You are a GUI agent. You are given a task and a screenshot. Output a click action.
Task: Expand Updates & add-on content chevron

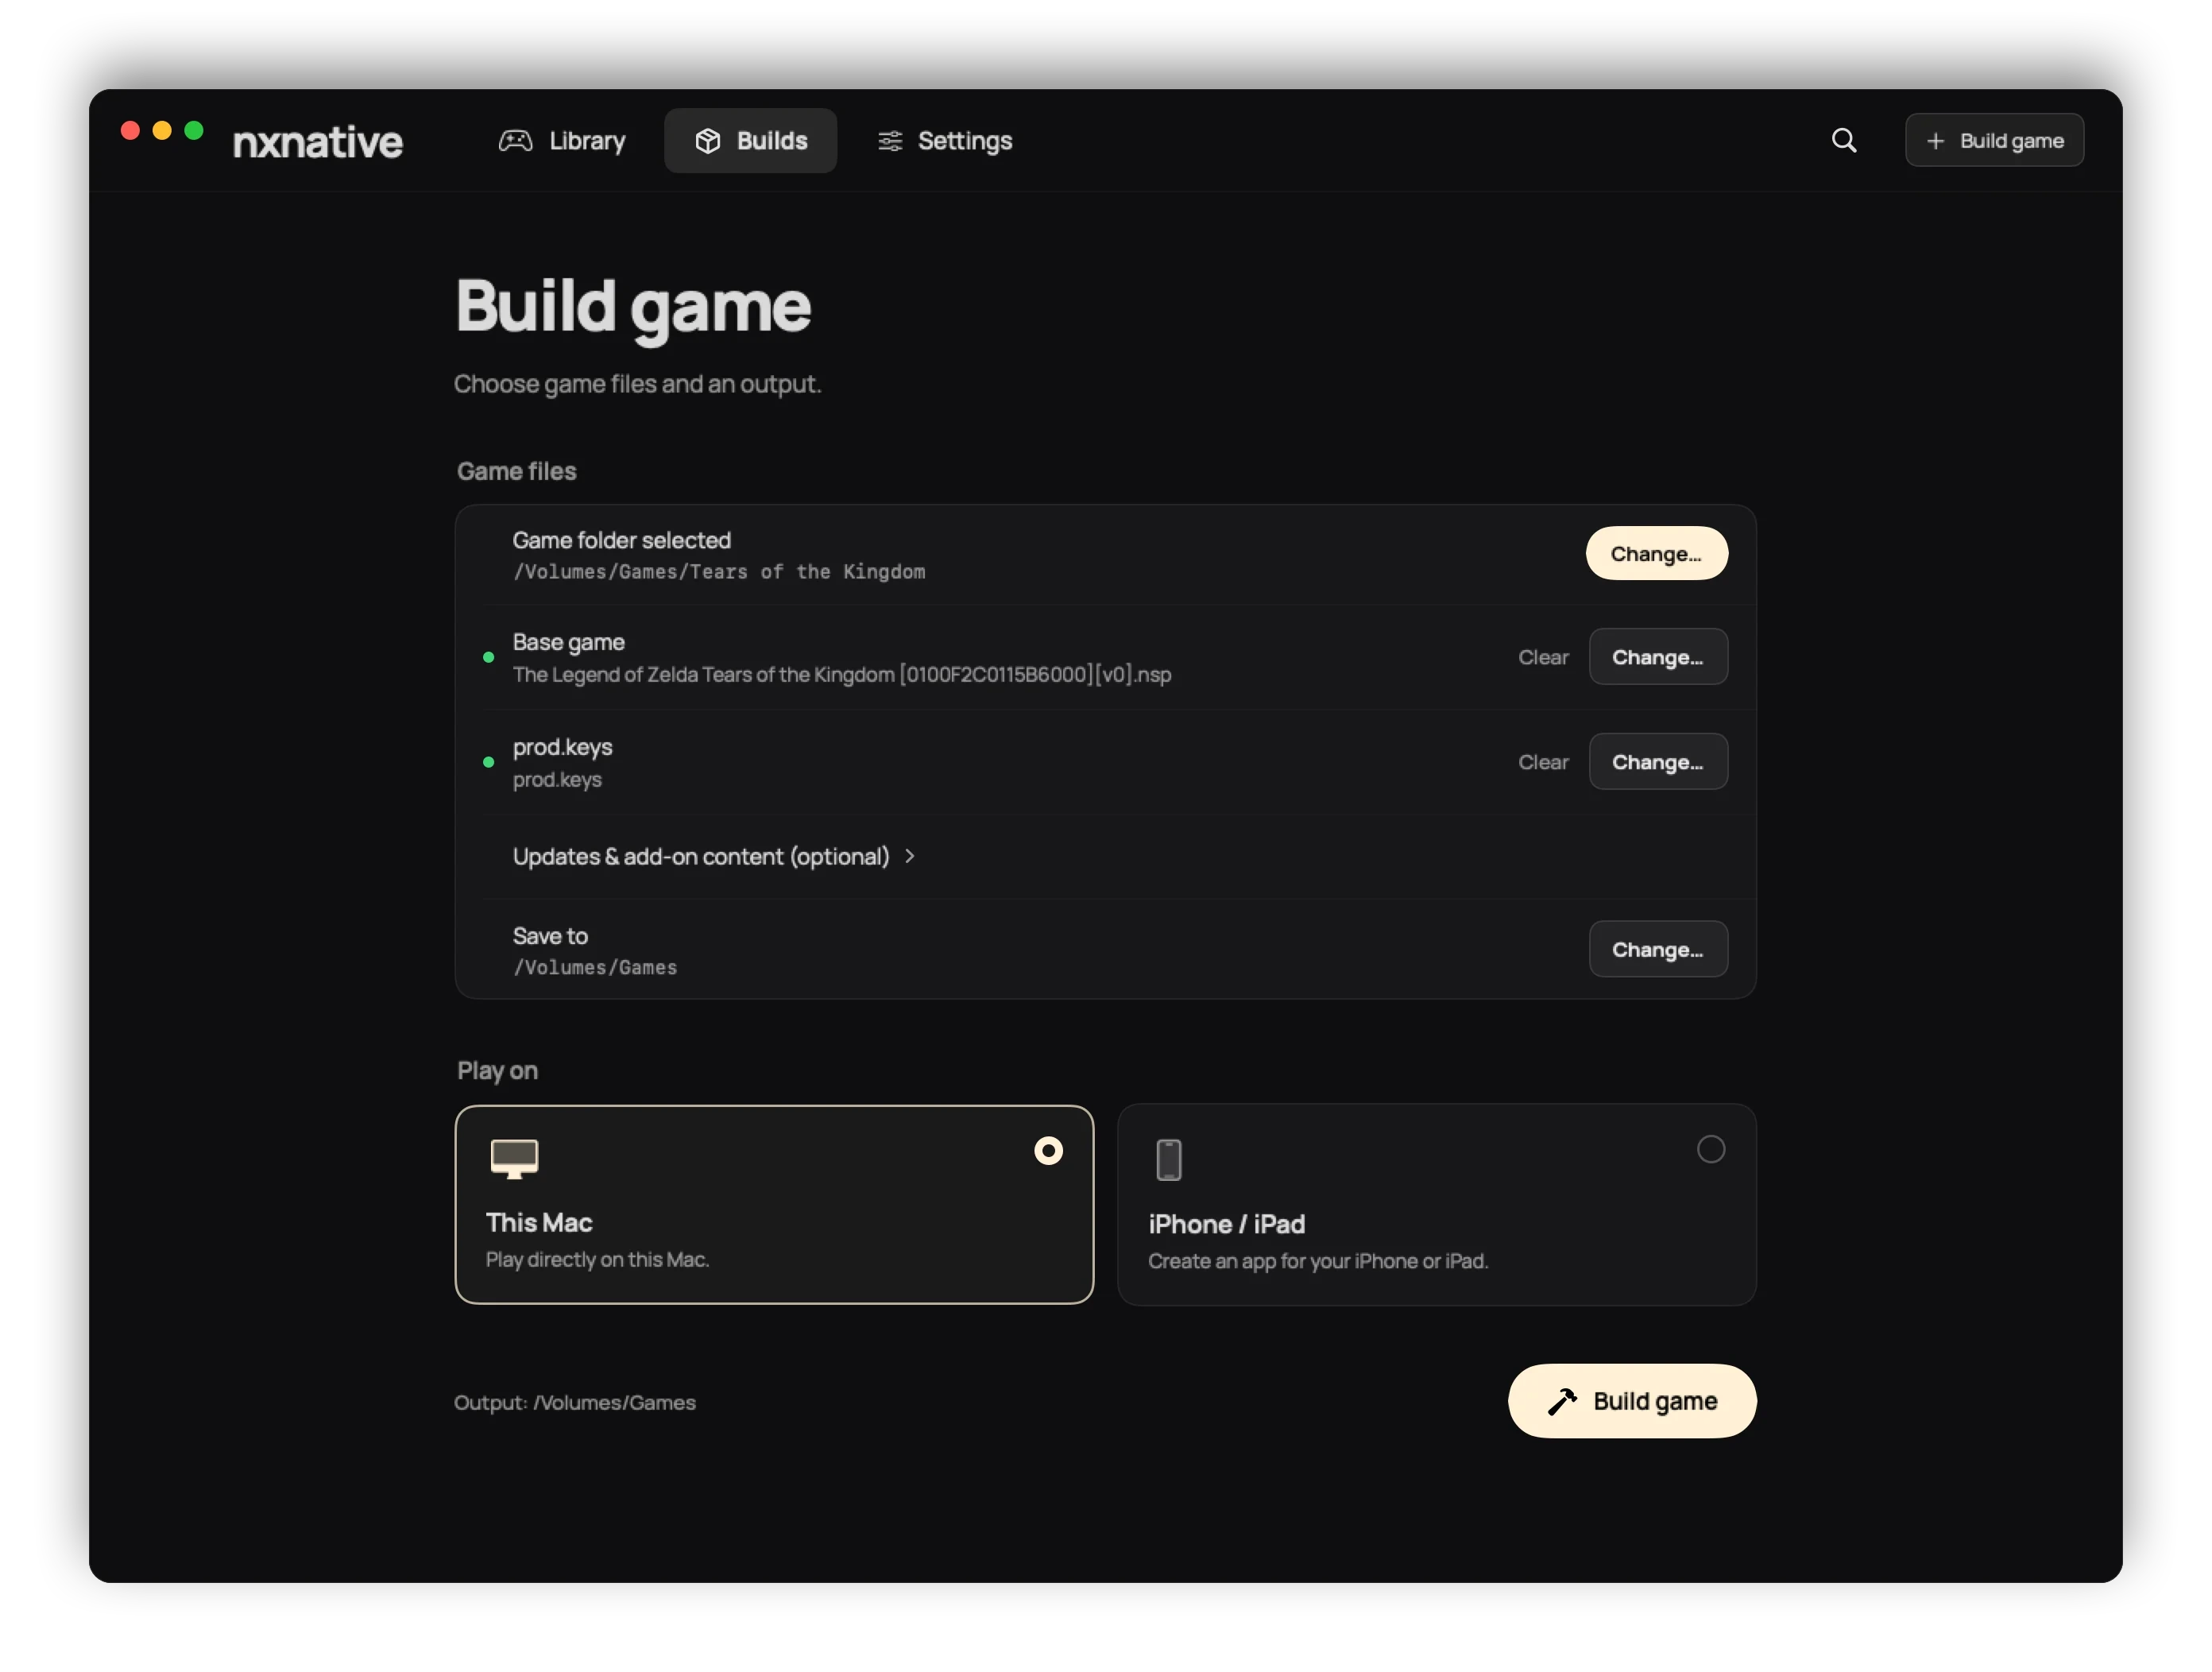pyautogui.click(x=909, y=856)
